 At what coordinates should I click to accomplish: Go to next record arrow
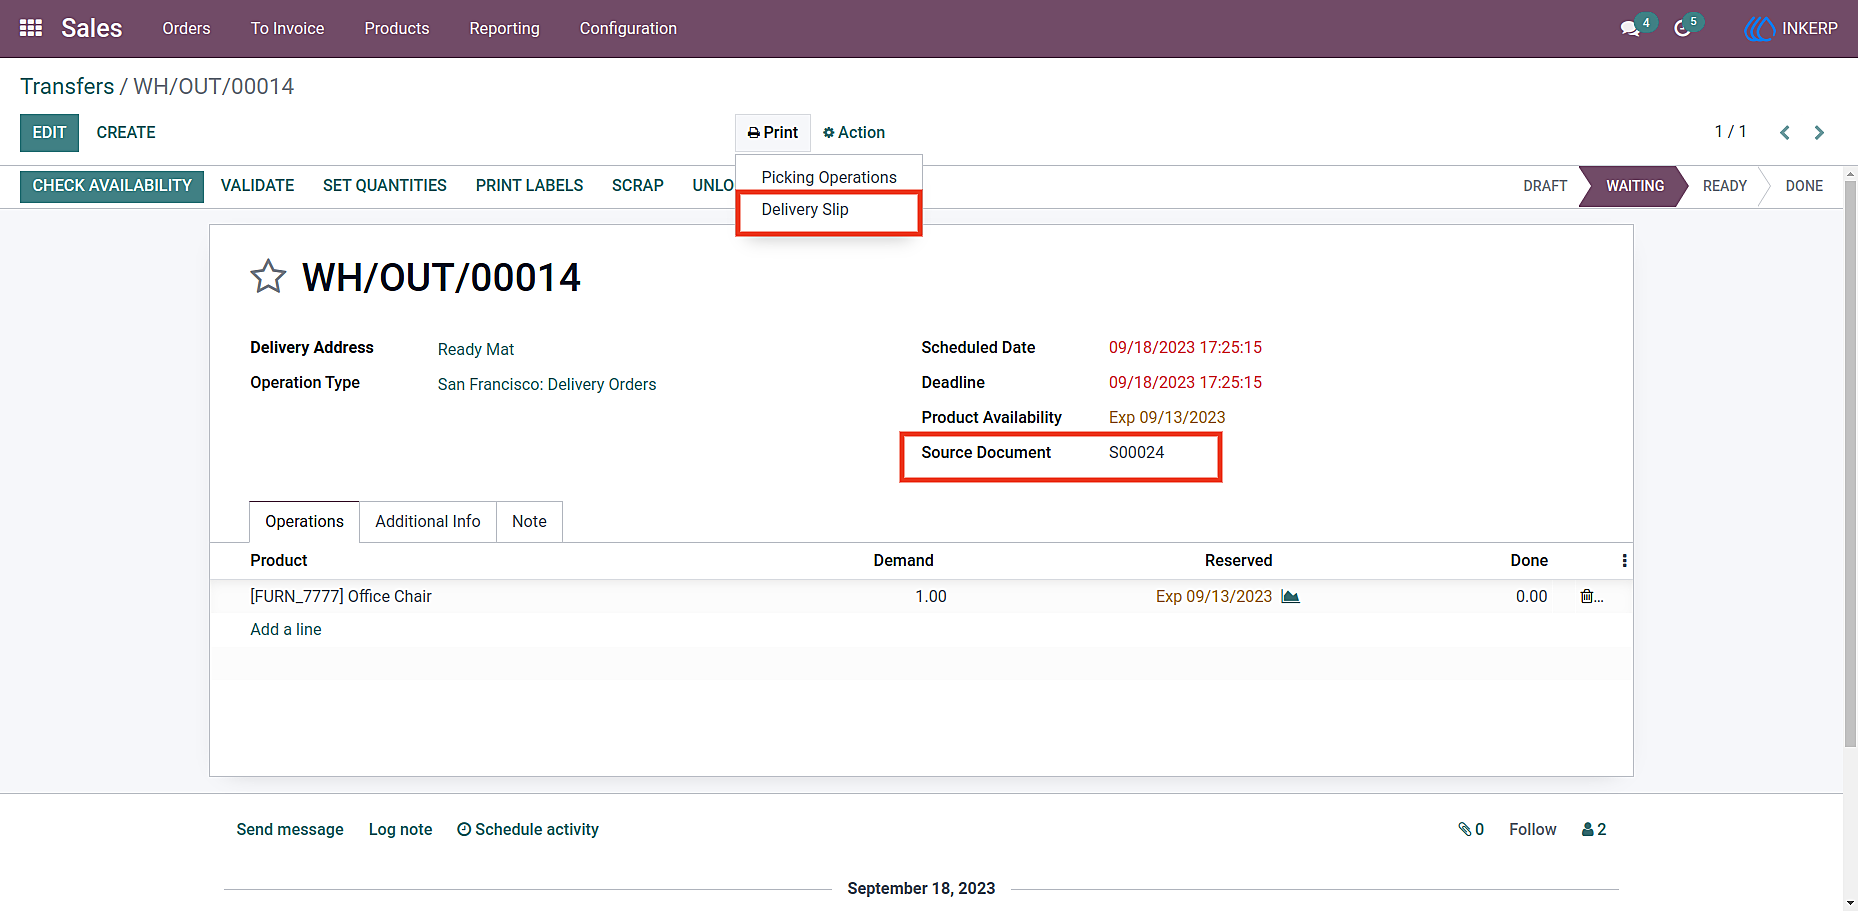1819,132
